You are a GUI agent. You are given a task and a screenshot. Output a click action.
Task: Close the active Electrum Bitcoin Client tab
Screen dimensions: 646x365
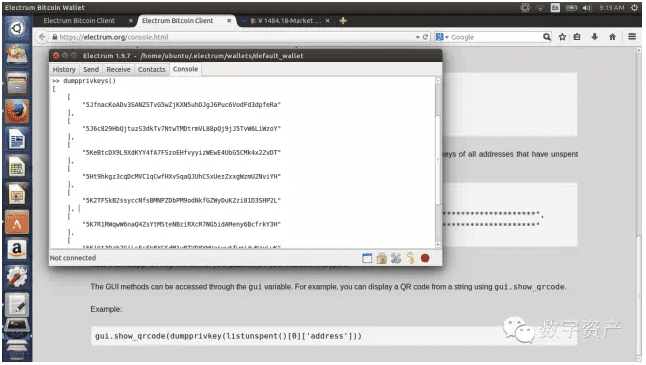(229, 21)
